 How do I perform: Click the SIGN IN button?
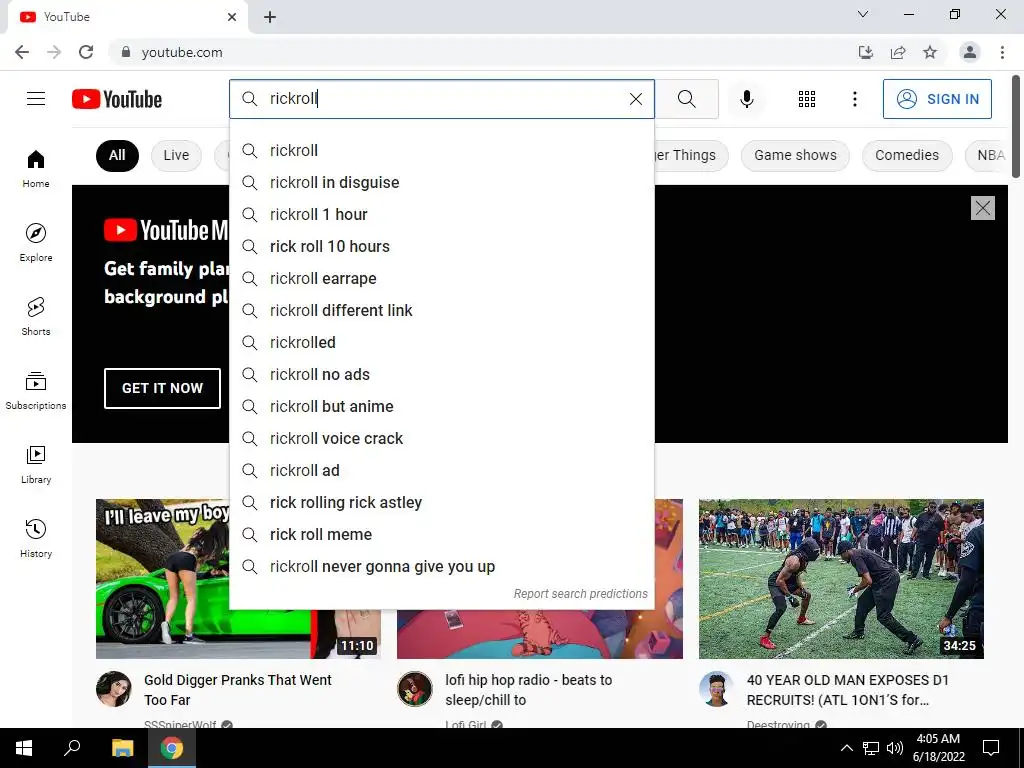tap(937, 99)
